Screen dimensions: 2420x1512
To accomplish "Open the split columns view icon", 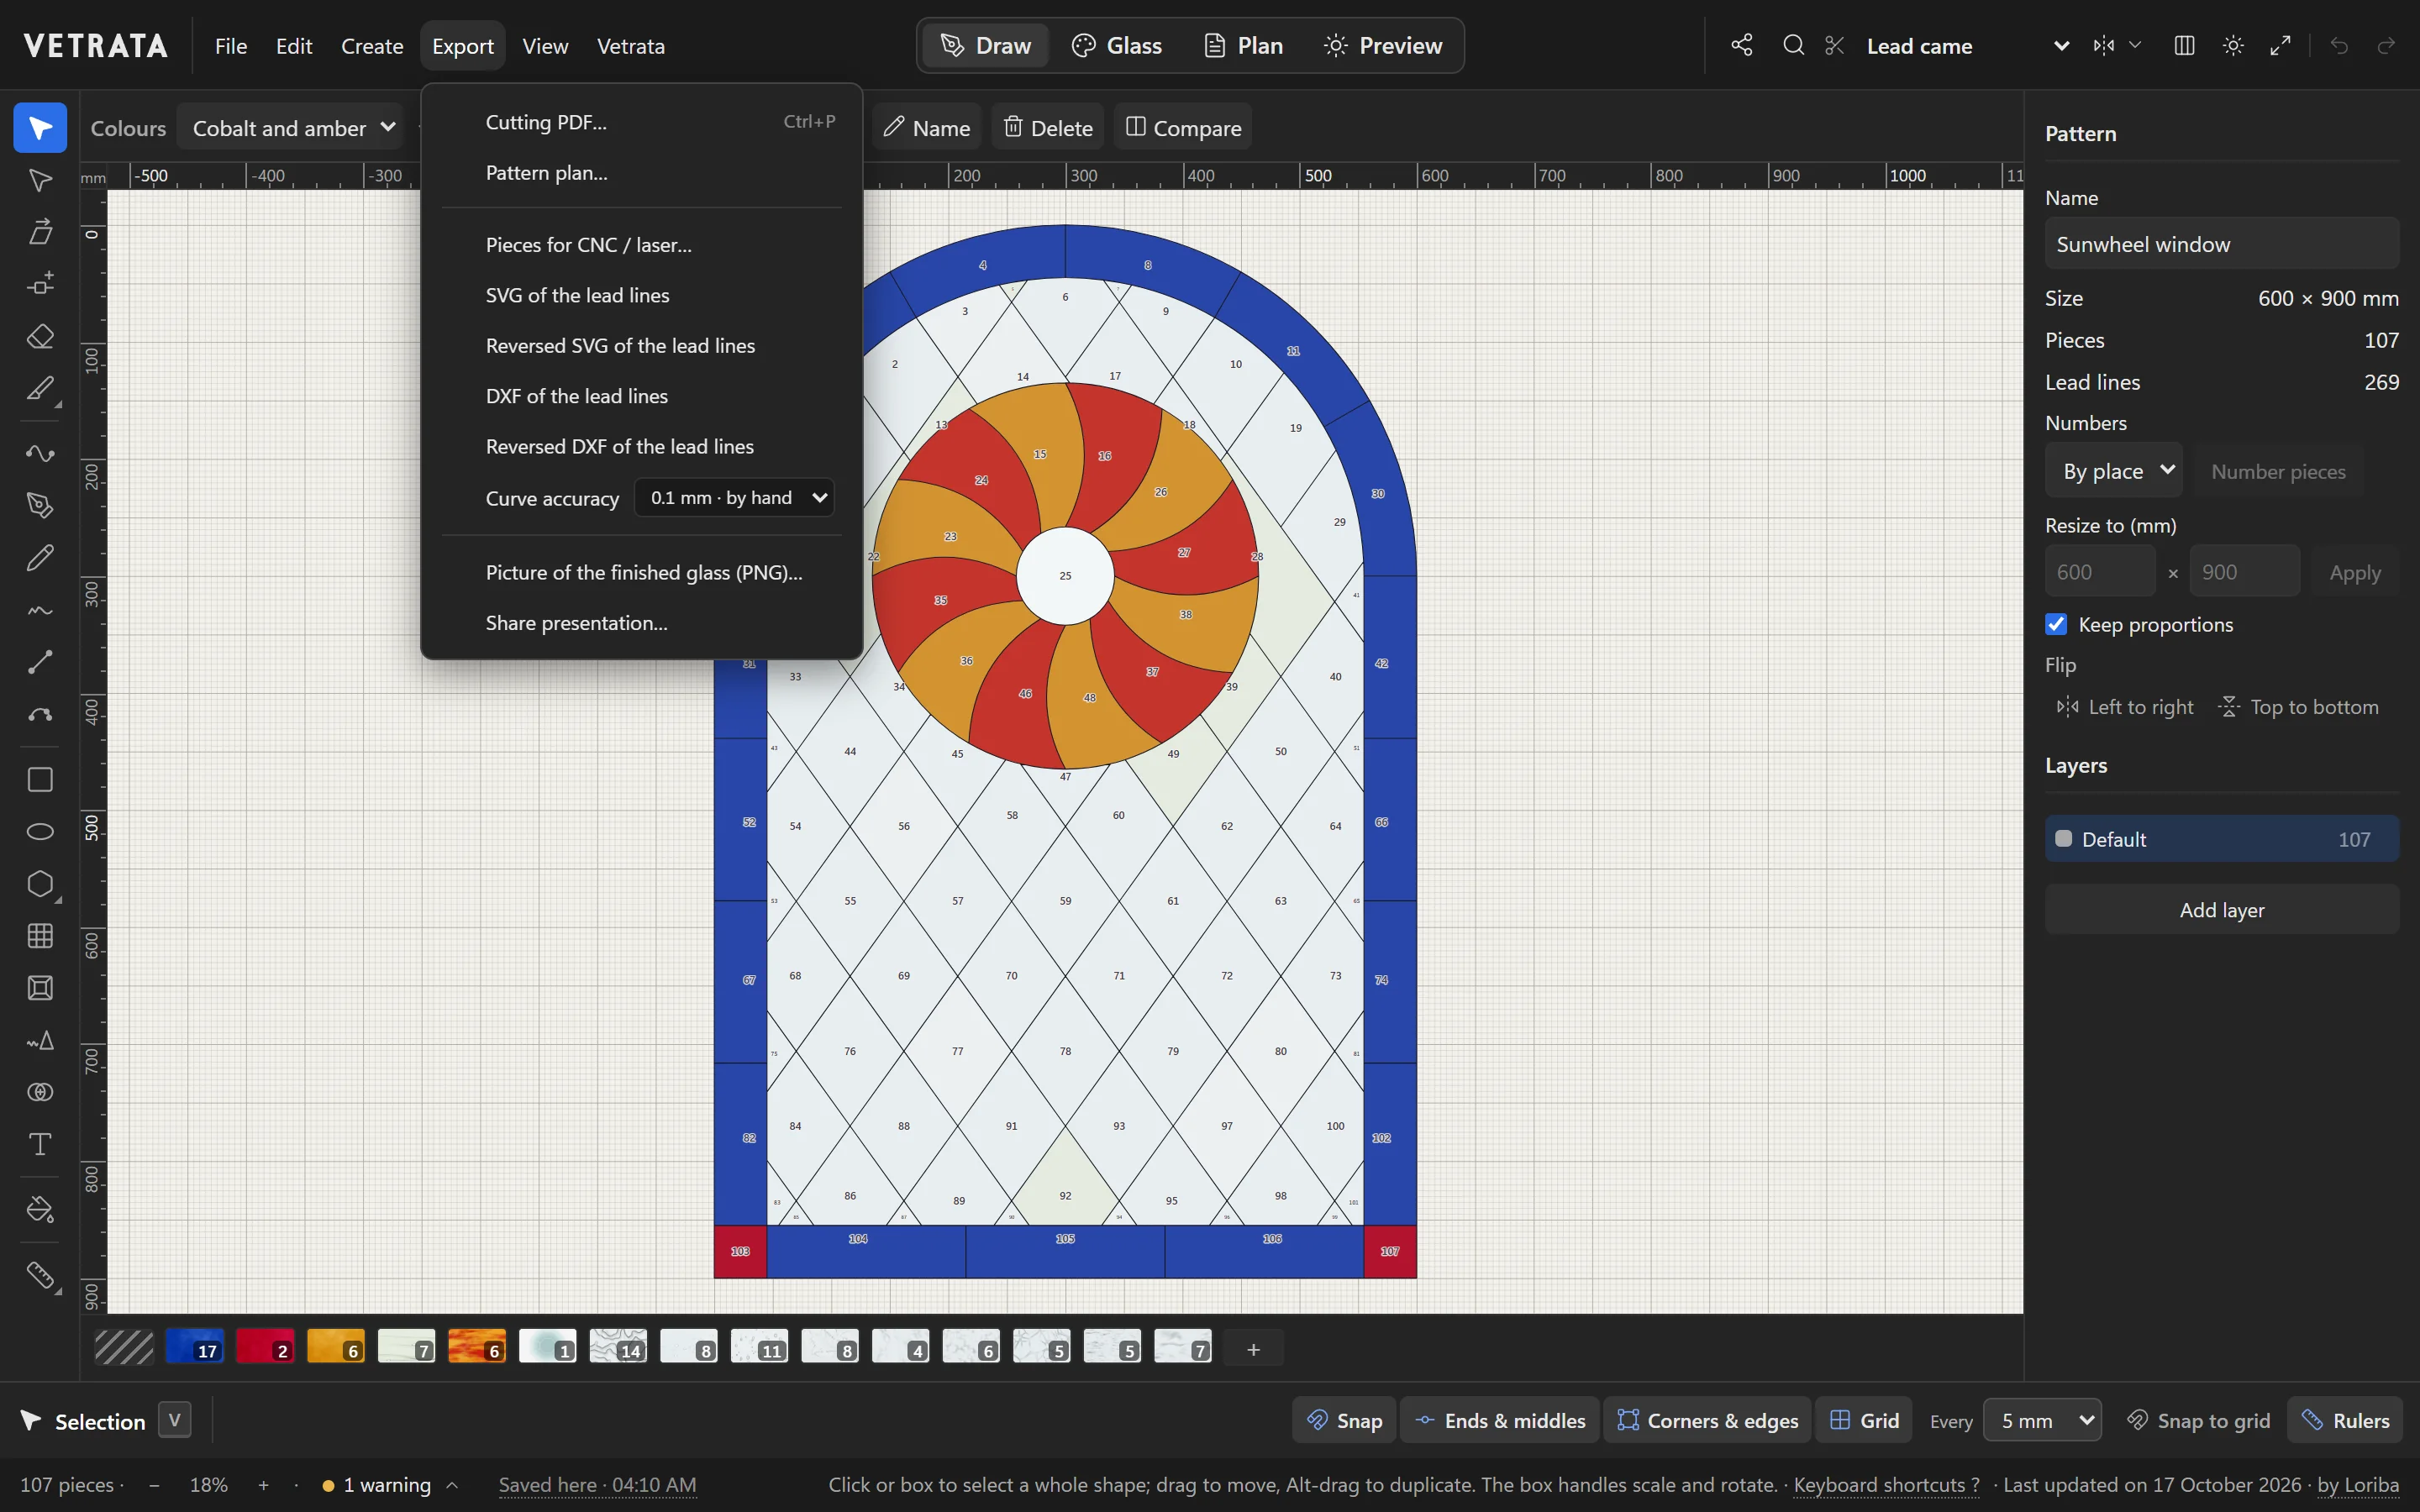I will 2184,45.
